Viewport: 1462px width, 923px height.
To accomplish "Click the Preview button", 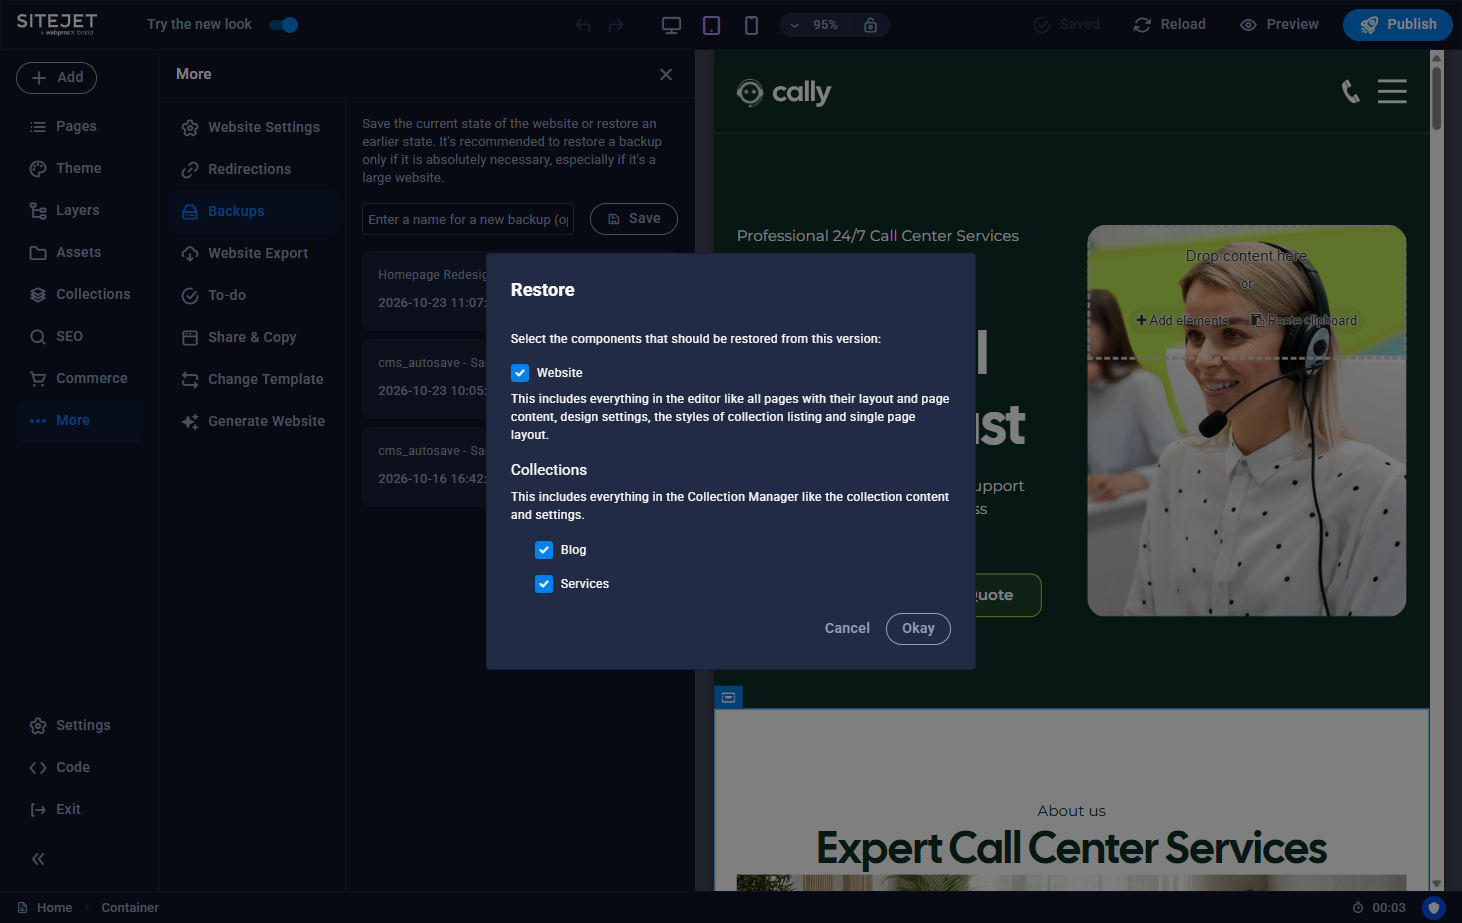I will (x=1279, y=25).
